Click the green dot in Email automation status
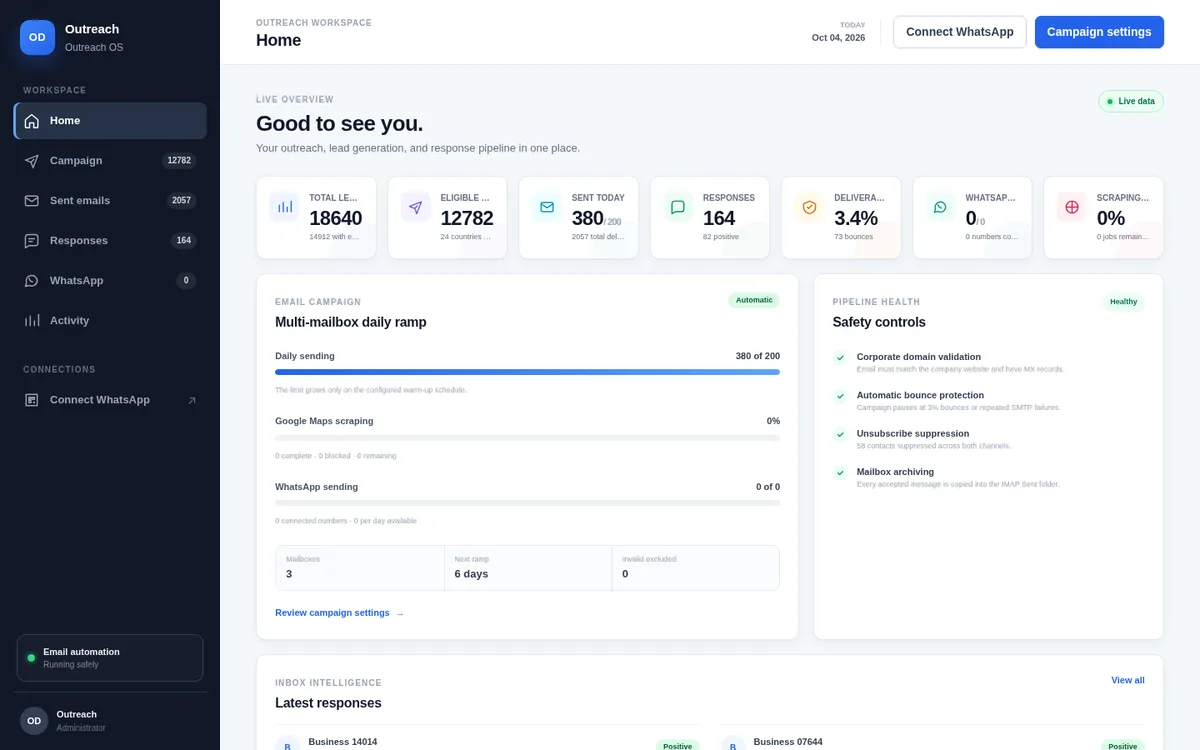The image size is (1200, 750). point(31,658)
